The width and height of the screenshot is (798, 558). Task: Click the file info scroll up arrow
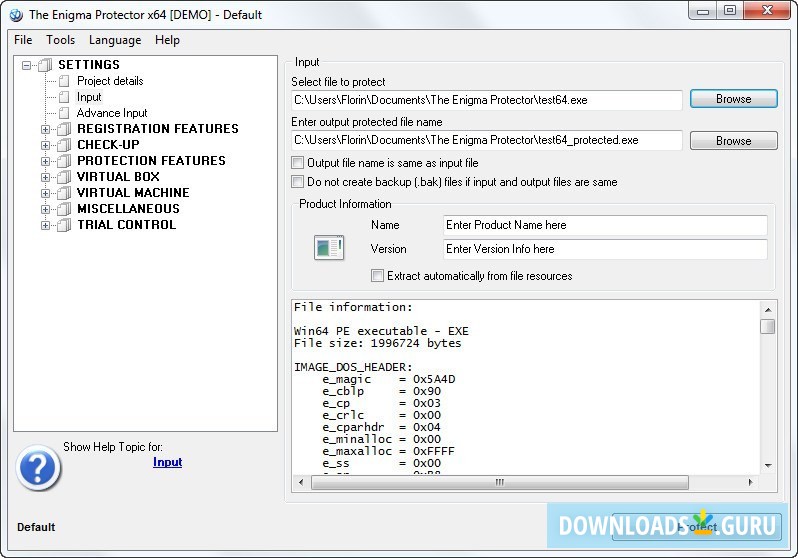[767, 310]
